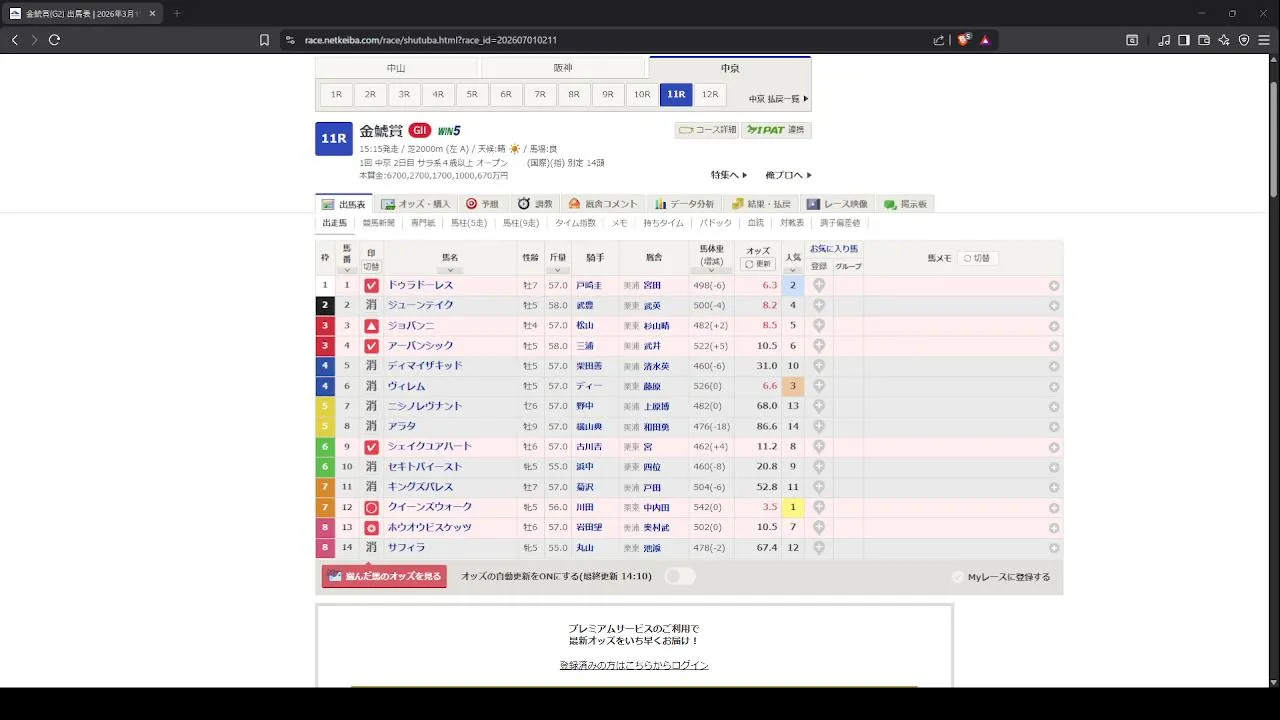Click the share icon in address bar
Screen dimensions: 1280x720
click(x=939, y=40)
